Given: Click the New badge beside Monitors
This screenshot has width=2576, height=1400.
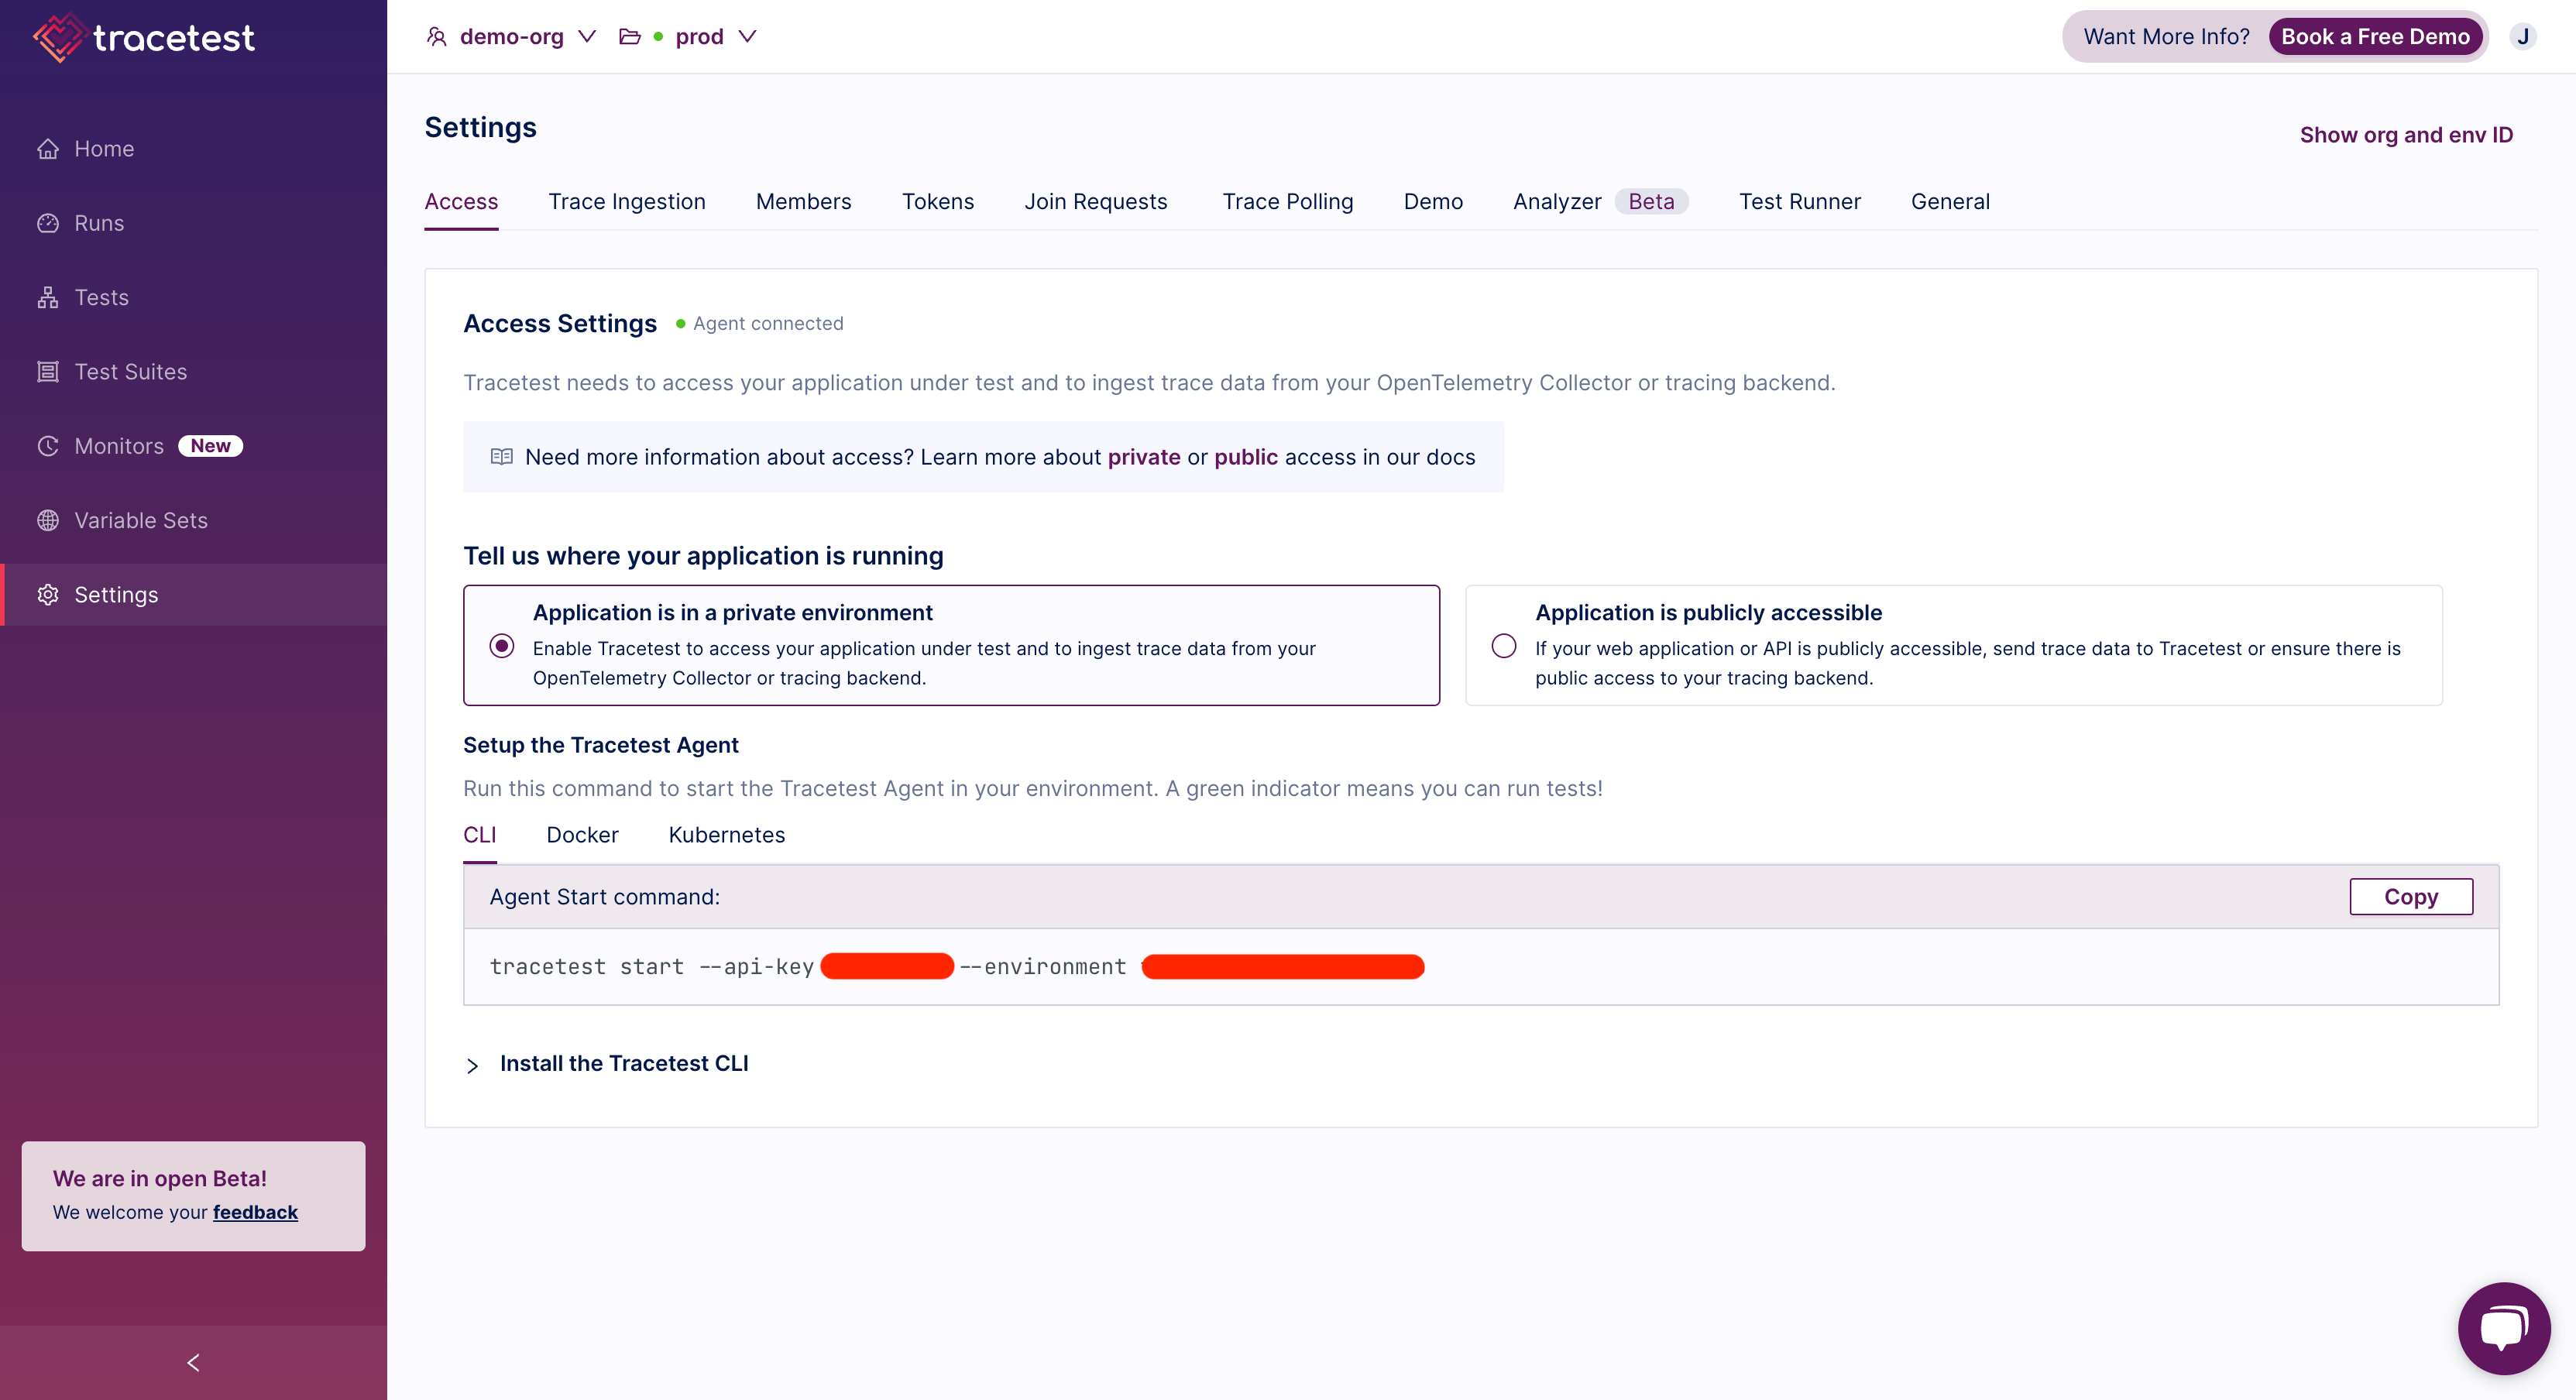Looking at the screenshot, I should point(210,446).
